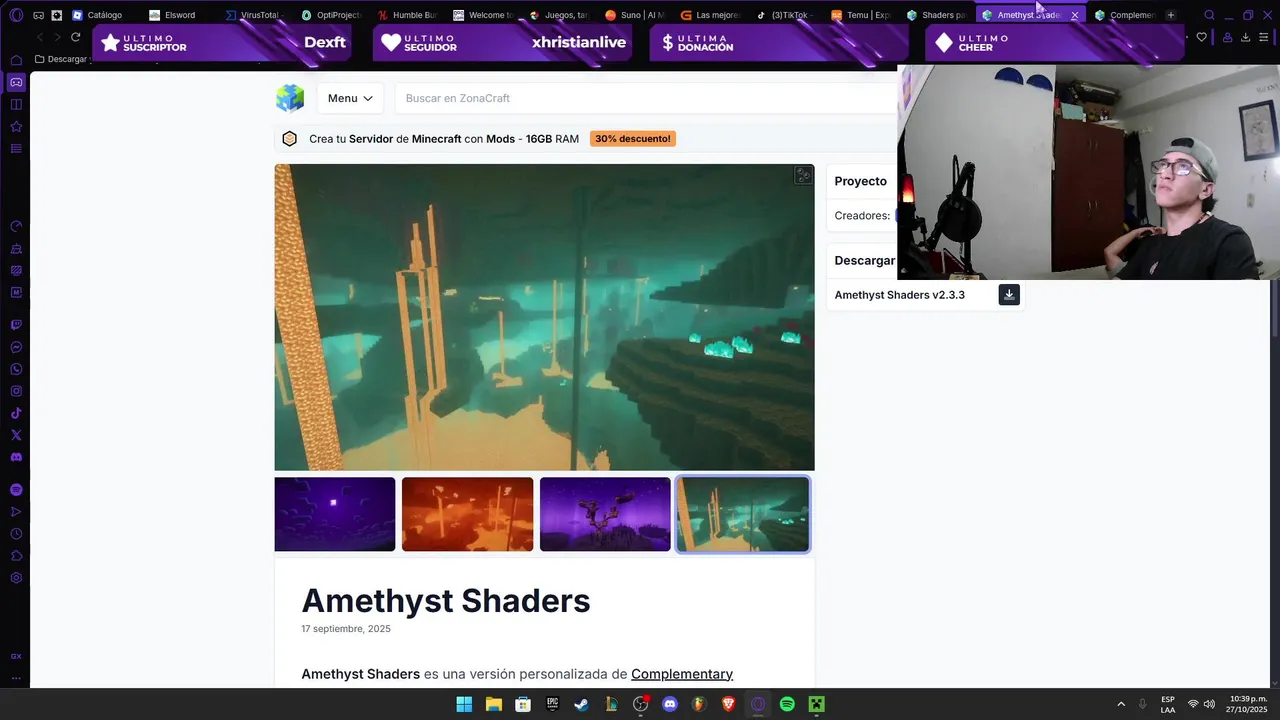
Task: Open Twitch in the sidebar
Action: pos(16,325)
